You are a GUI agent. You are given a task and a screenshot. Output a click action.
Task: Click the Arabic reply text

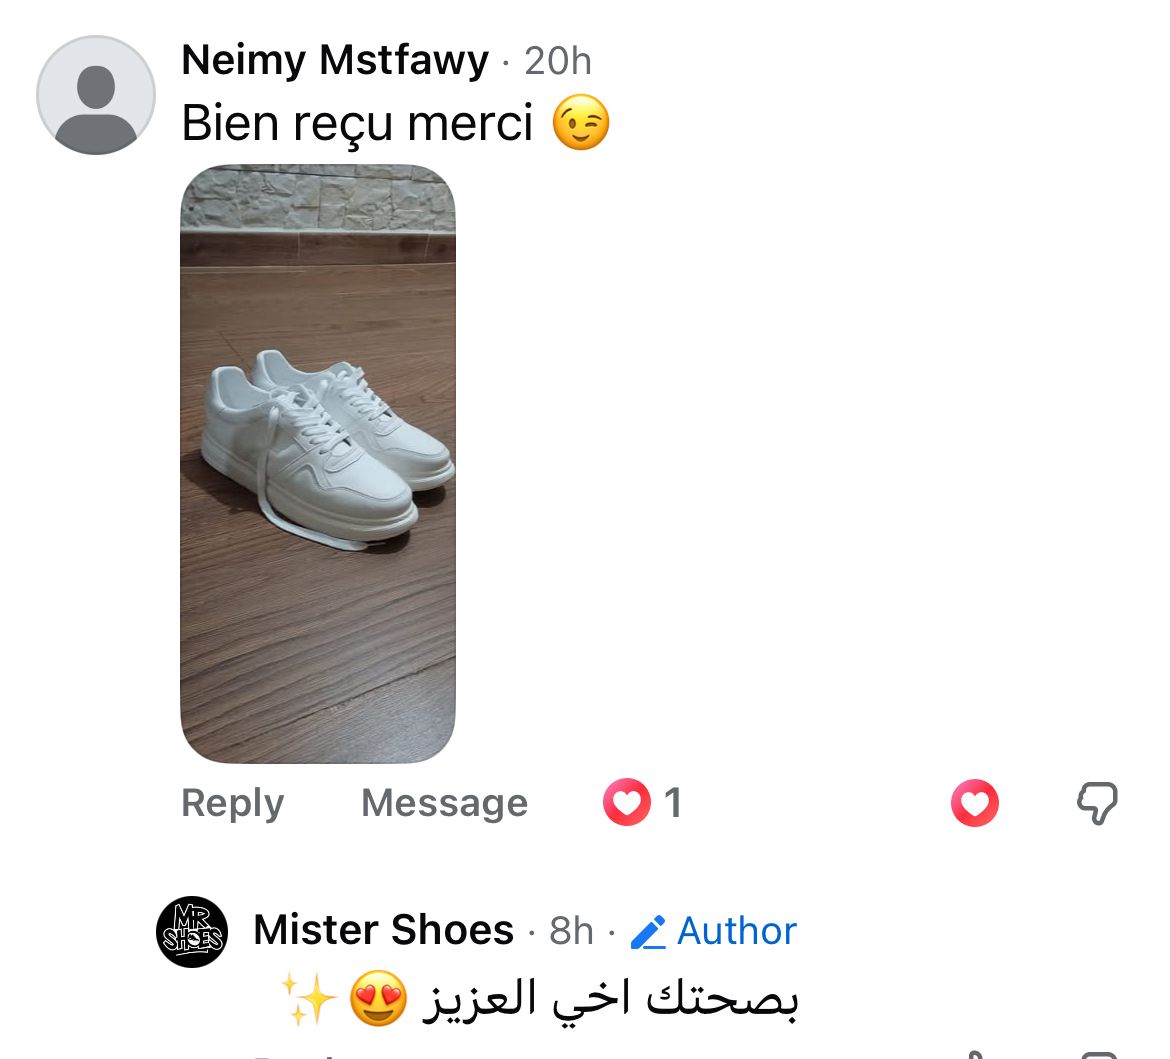tap(610, 999)
